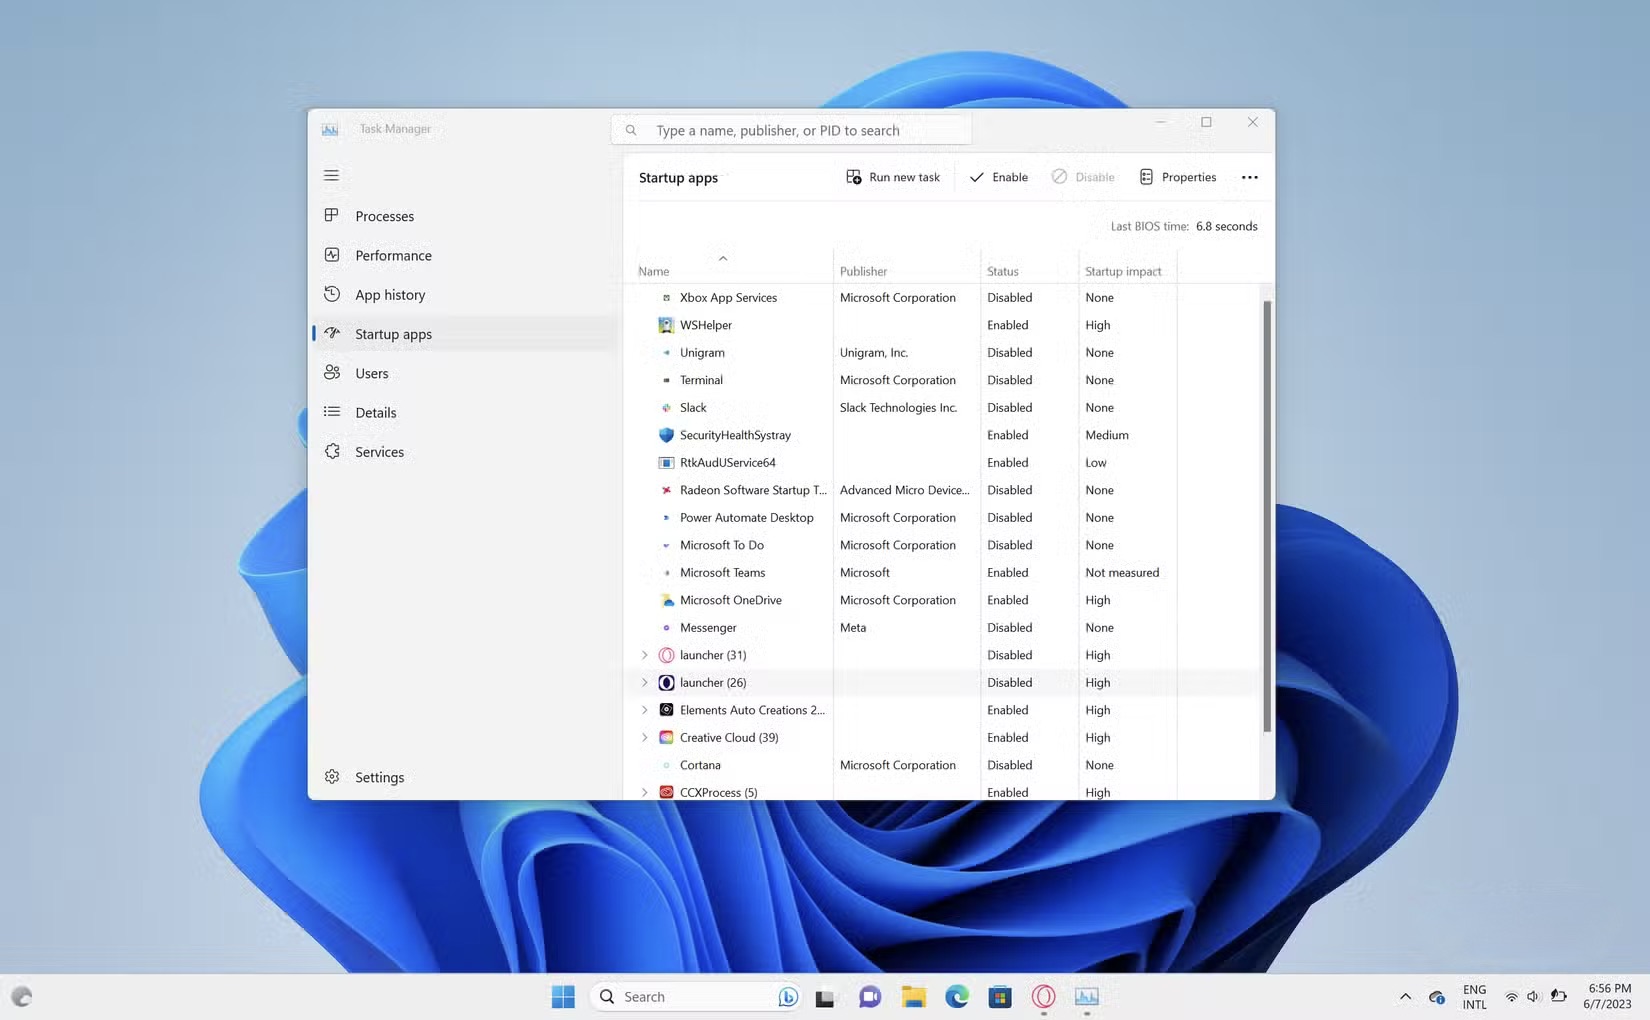This screenshot has width=1650, height=1020.
Task: Select Microsoft Teams in the list
Action: (722, 572)
